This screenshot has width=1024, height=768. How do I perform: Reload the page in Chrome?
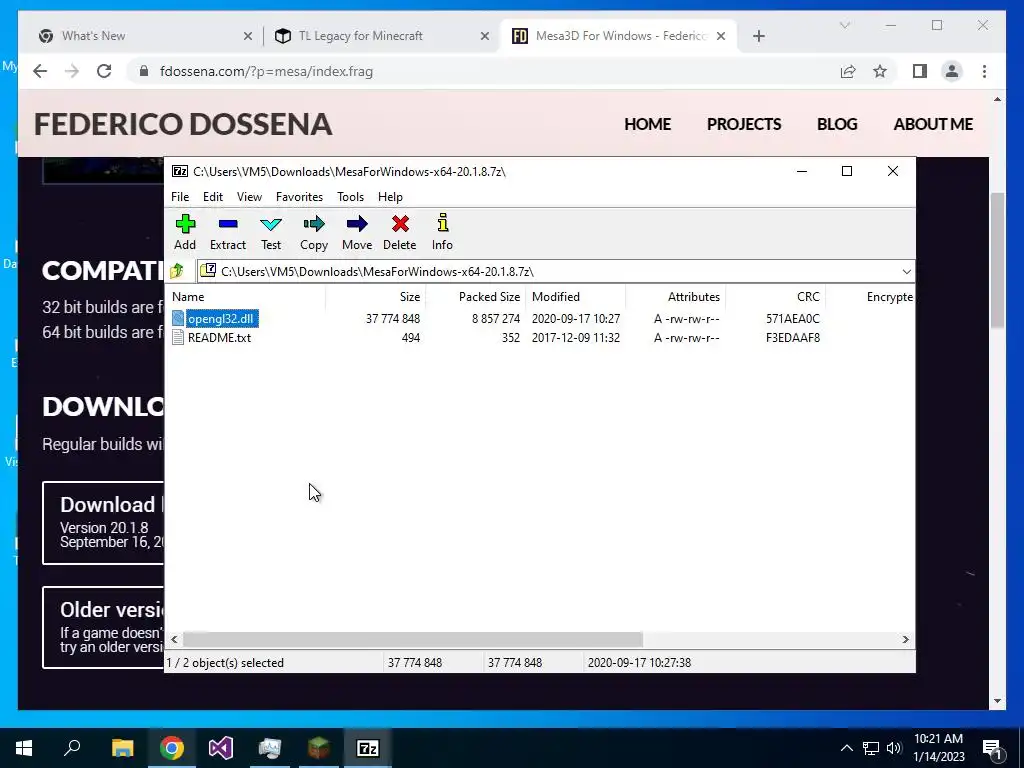tap(104, 71)
